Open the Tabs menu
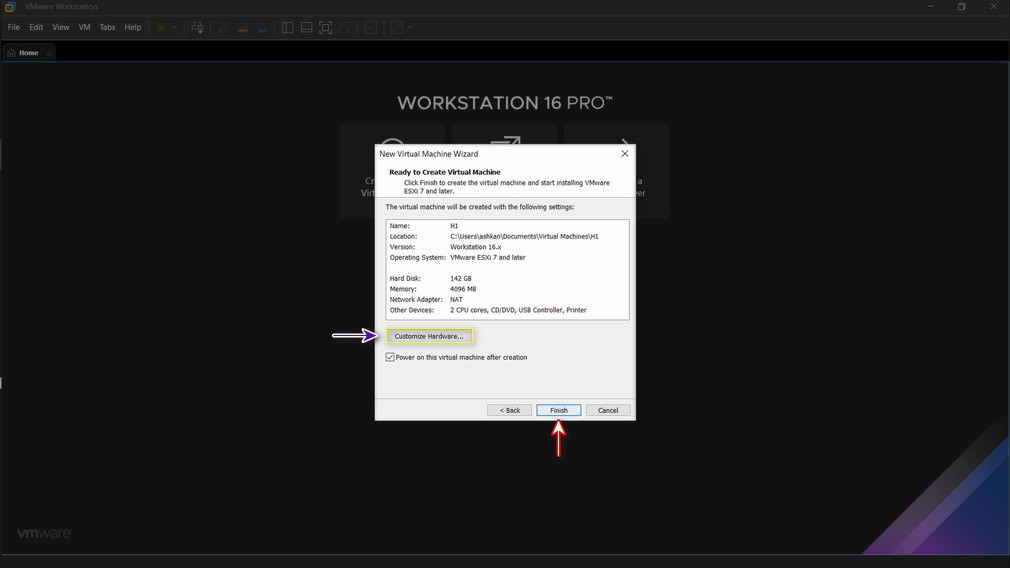1010x568 pixels. point(108,27)
